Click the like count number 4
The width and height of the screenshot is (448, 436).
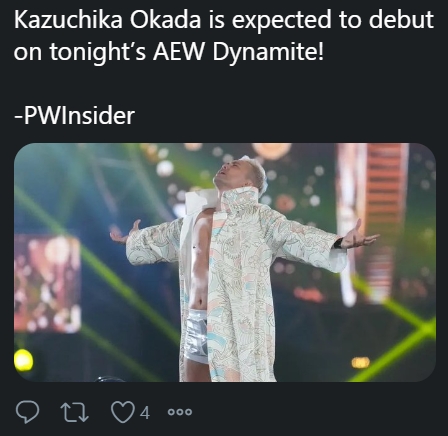pos(145,413)
